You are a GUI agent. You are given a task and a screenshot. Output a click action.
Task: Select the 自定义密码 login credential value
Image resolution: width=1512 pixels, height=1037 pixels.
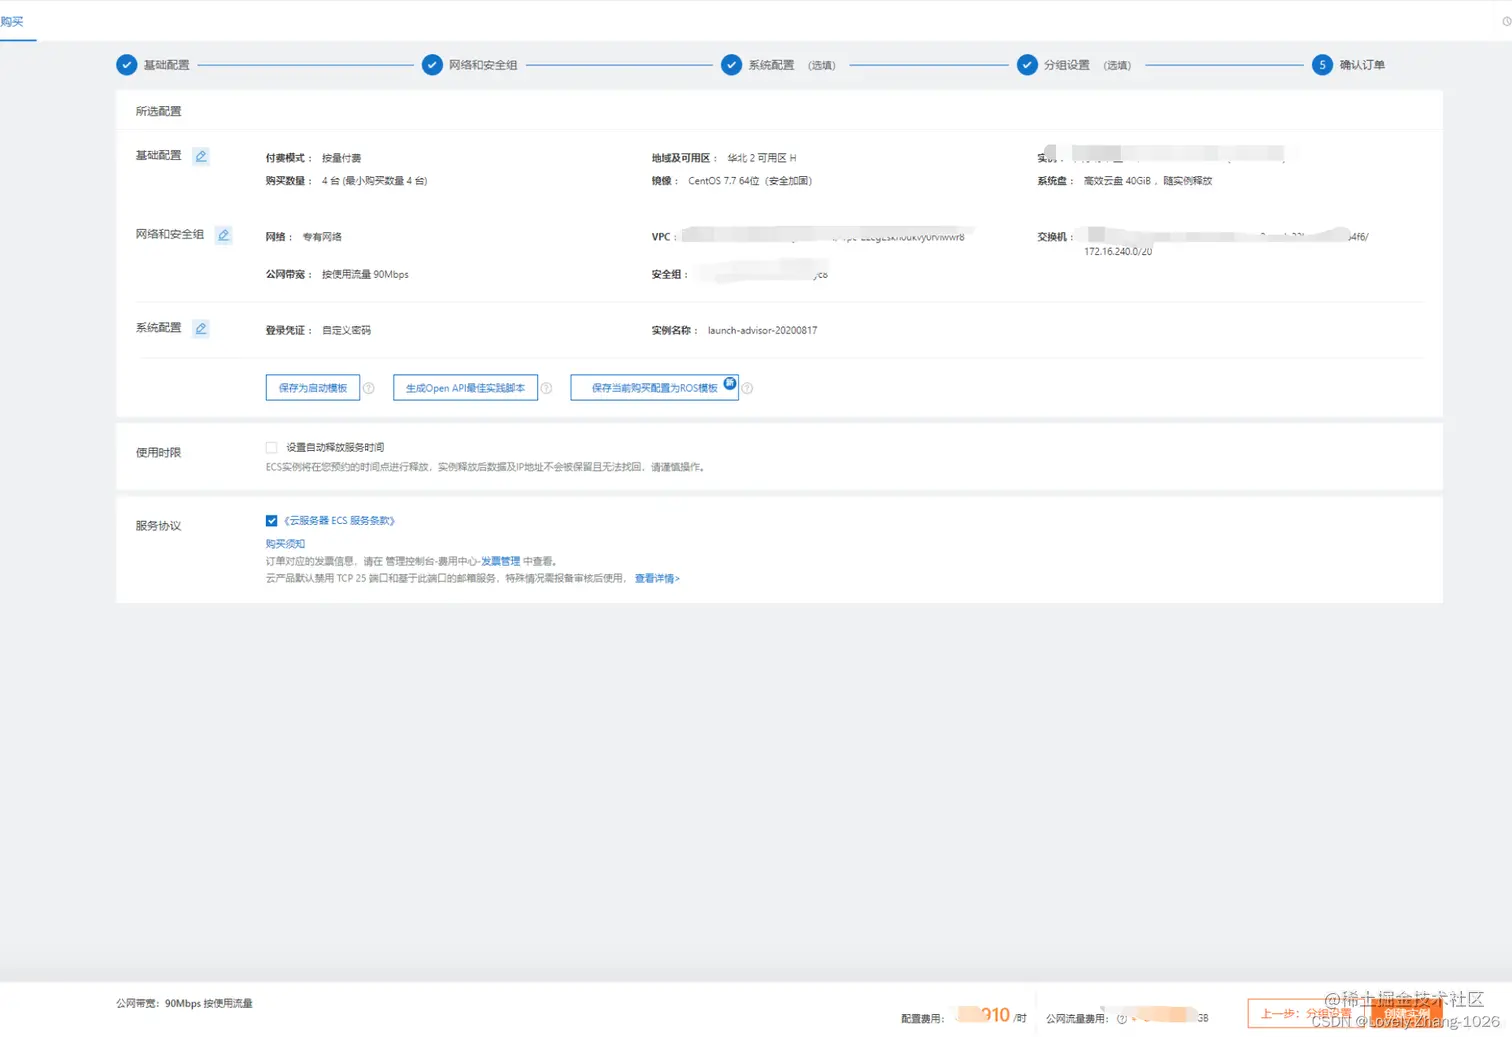point(346,330)
